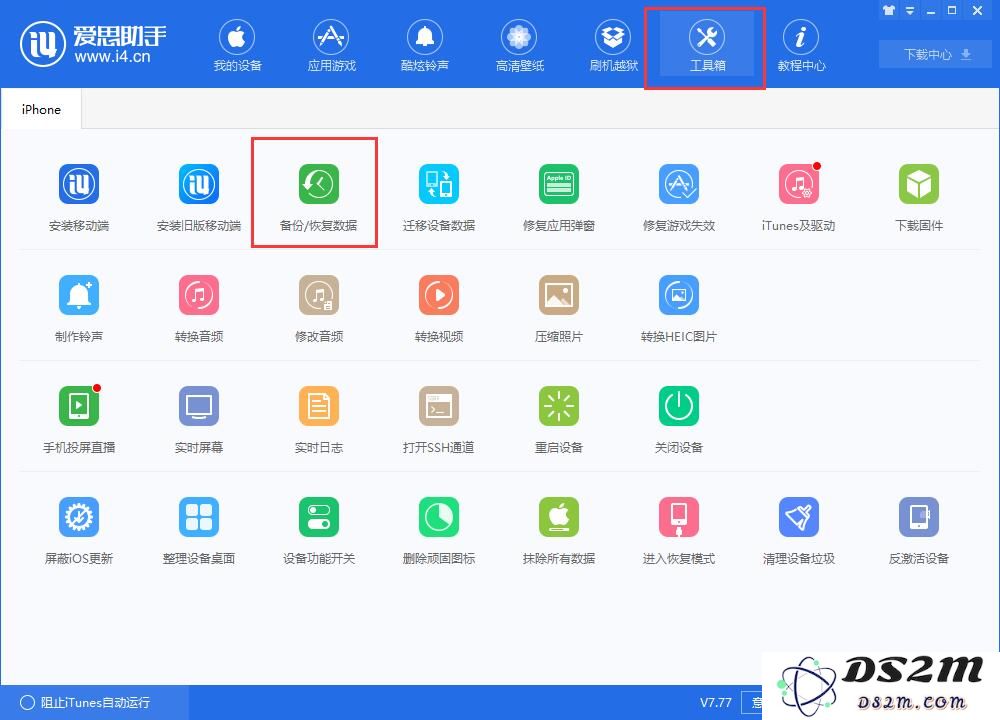Screen dimensions: 1000x720
Task: Select the iPhone device tab
Action: (41, 109)
